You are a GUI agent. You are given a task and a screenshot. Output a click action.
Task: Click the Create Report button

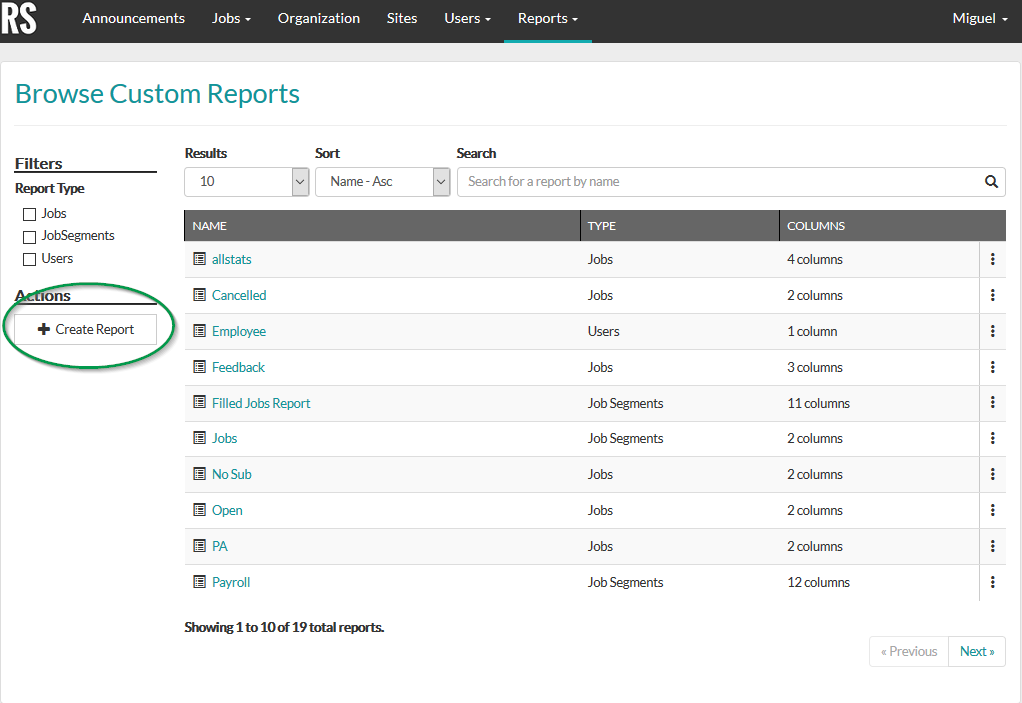pyautogui.click(x=85, y=328)
